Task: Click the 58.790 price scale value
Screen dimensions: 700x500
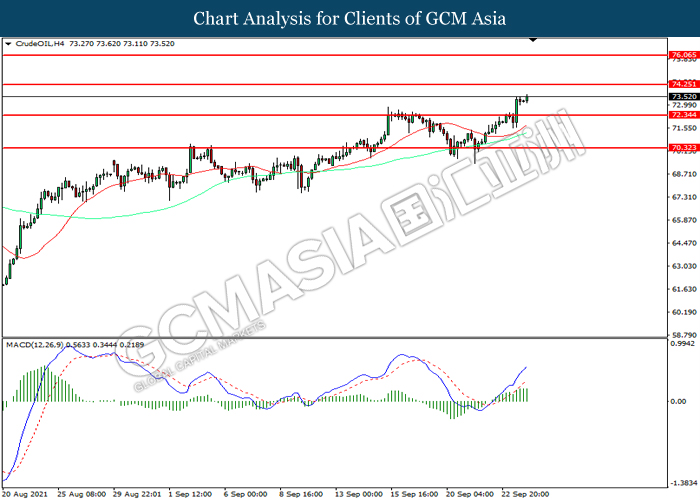Action: (x=683, y=336)
